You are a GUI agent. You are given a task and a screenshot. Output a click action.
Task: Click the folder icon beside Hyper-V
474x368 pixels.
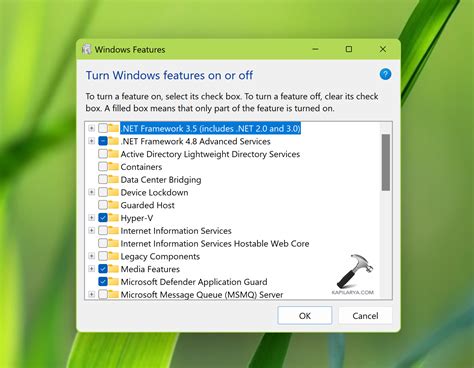coord(113,218)
